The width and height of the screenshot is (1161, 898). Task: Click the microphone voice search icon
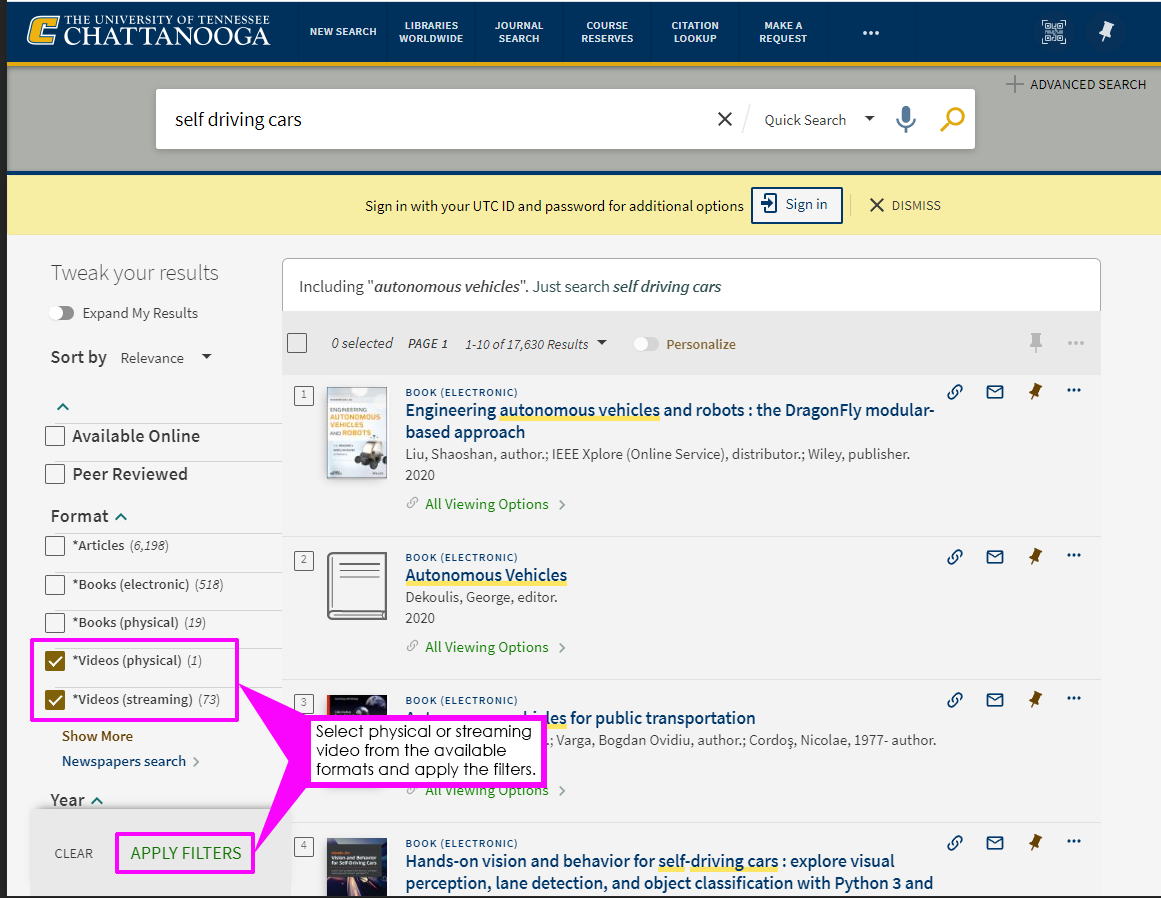(905, 120)
